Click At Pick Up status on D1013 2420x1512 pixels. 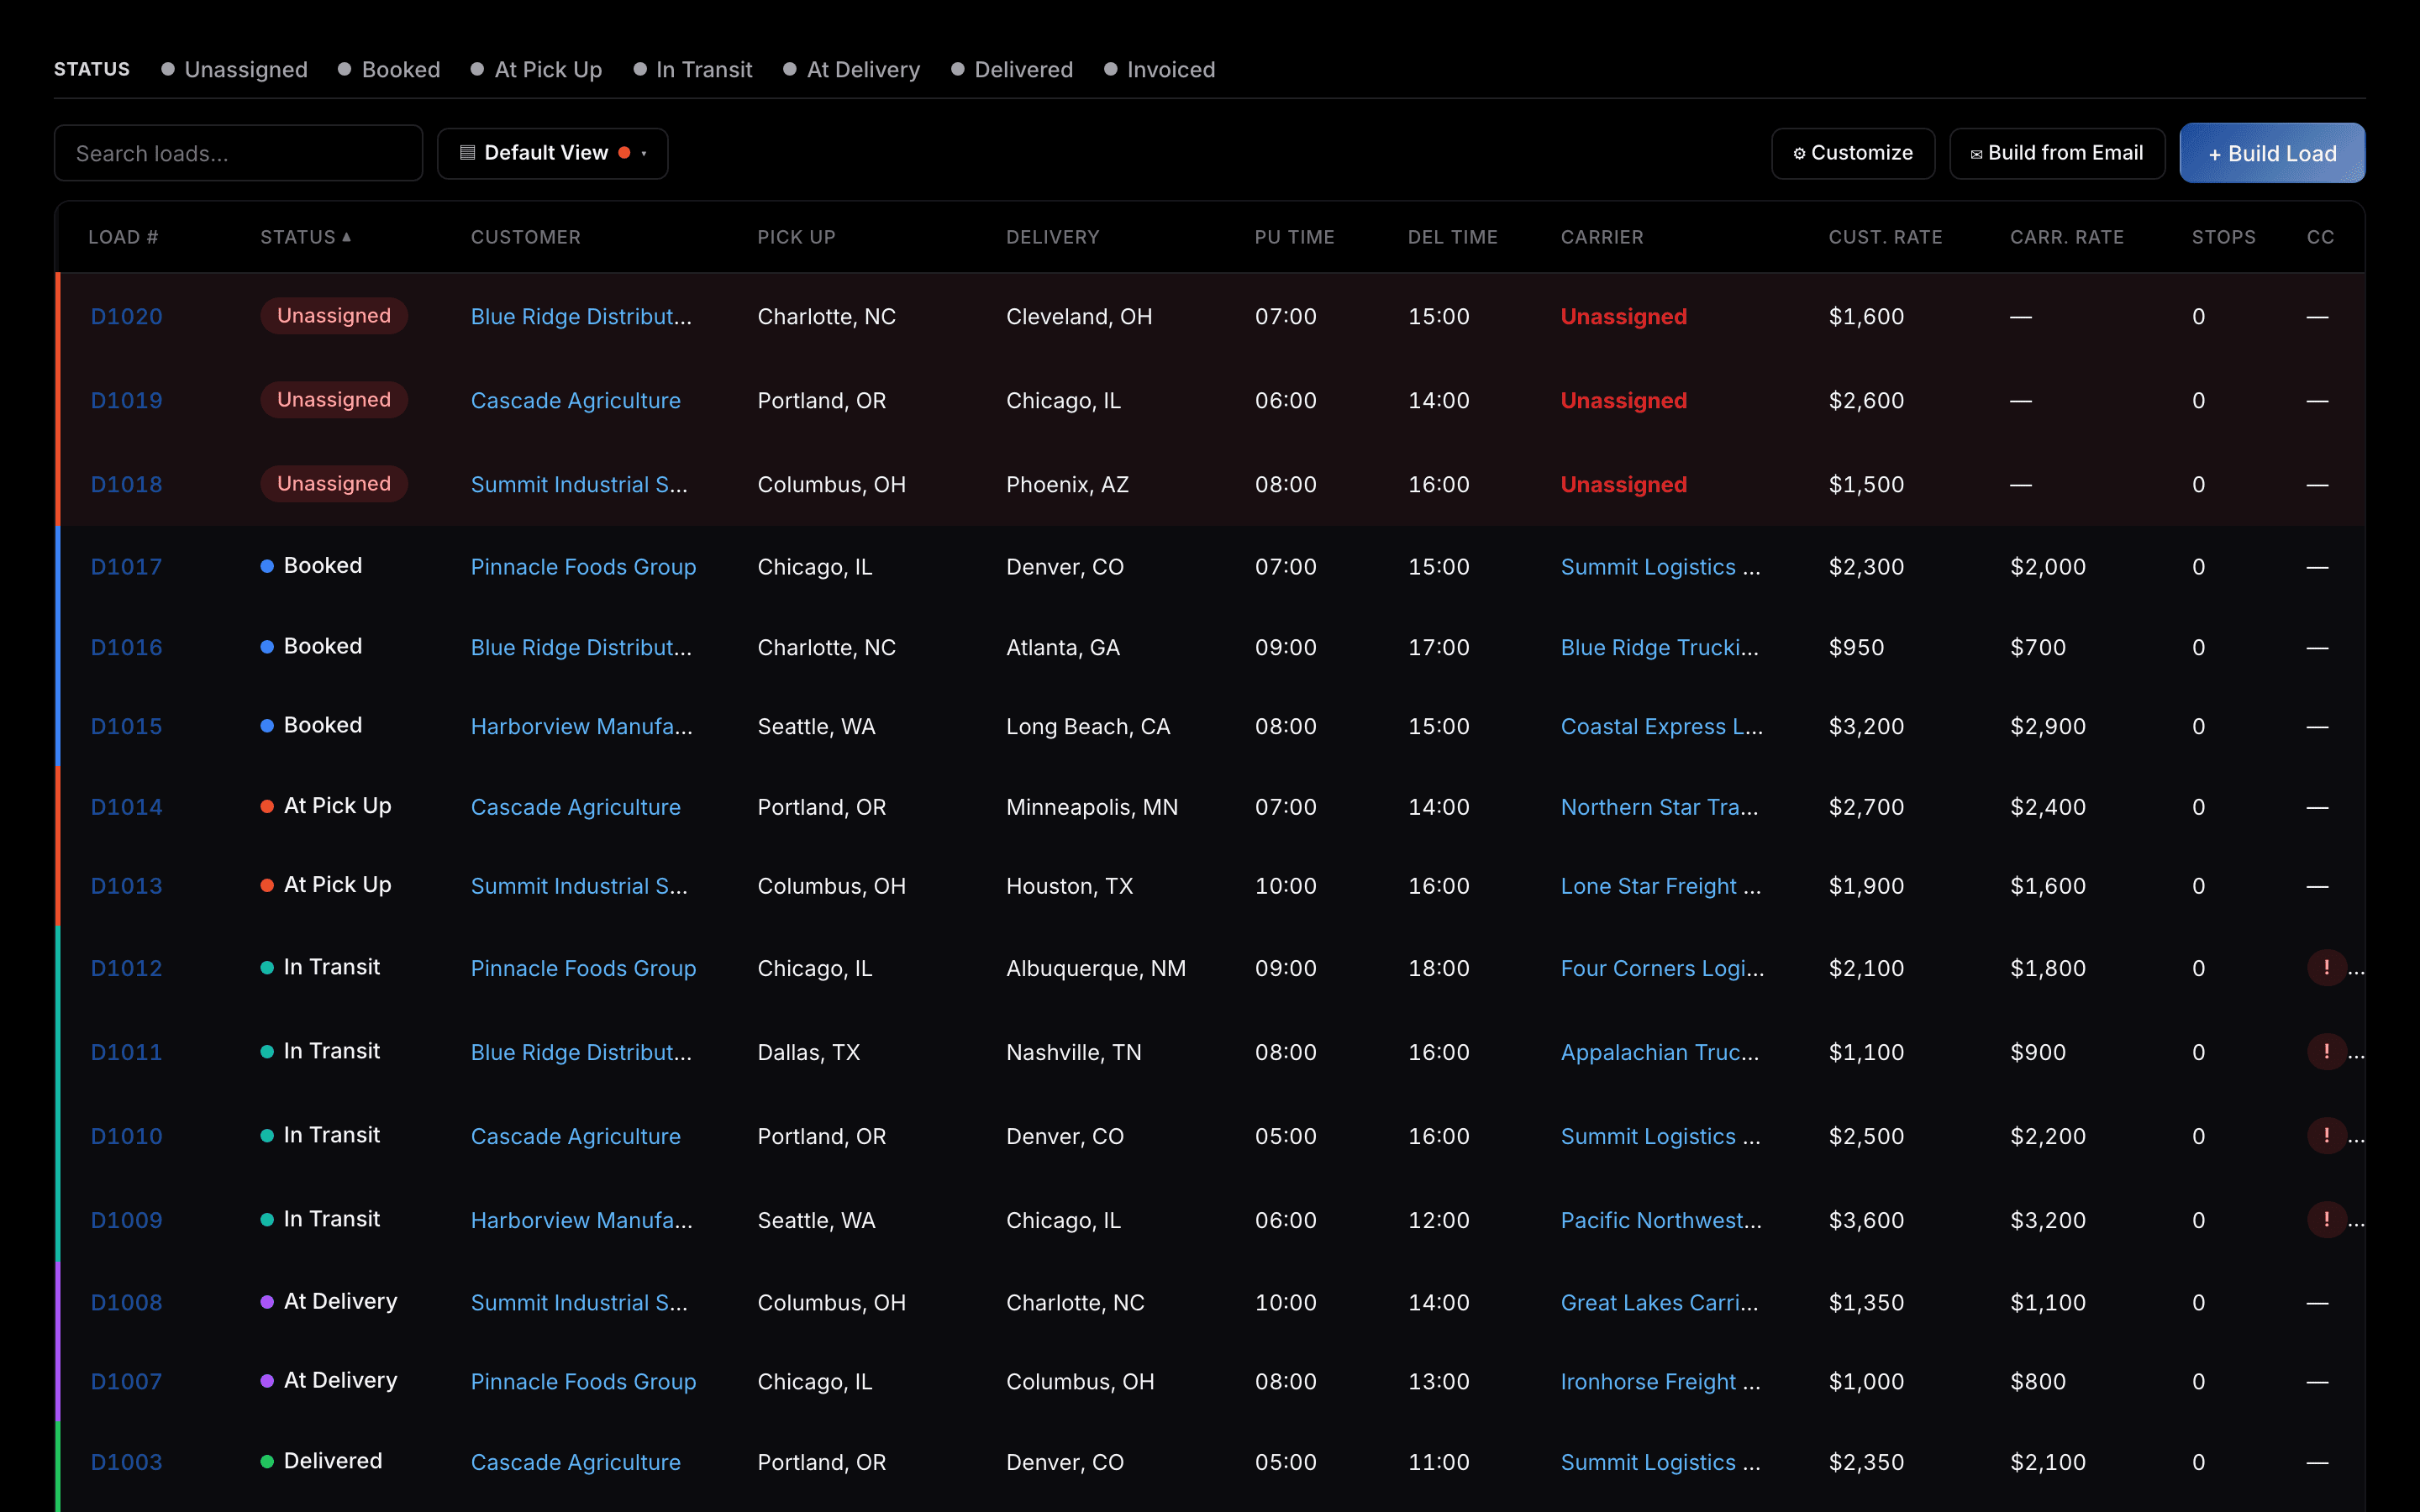pyautogui.click(x=326, y=885)
